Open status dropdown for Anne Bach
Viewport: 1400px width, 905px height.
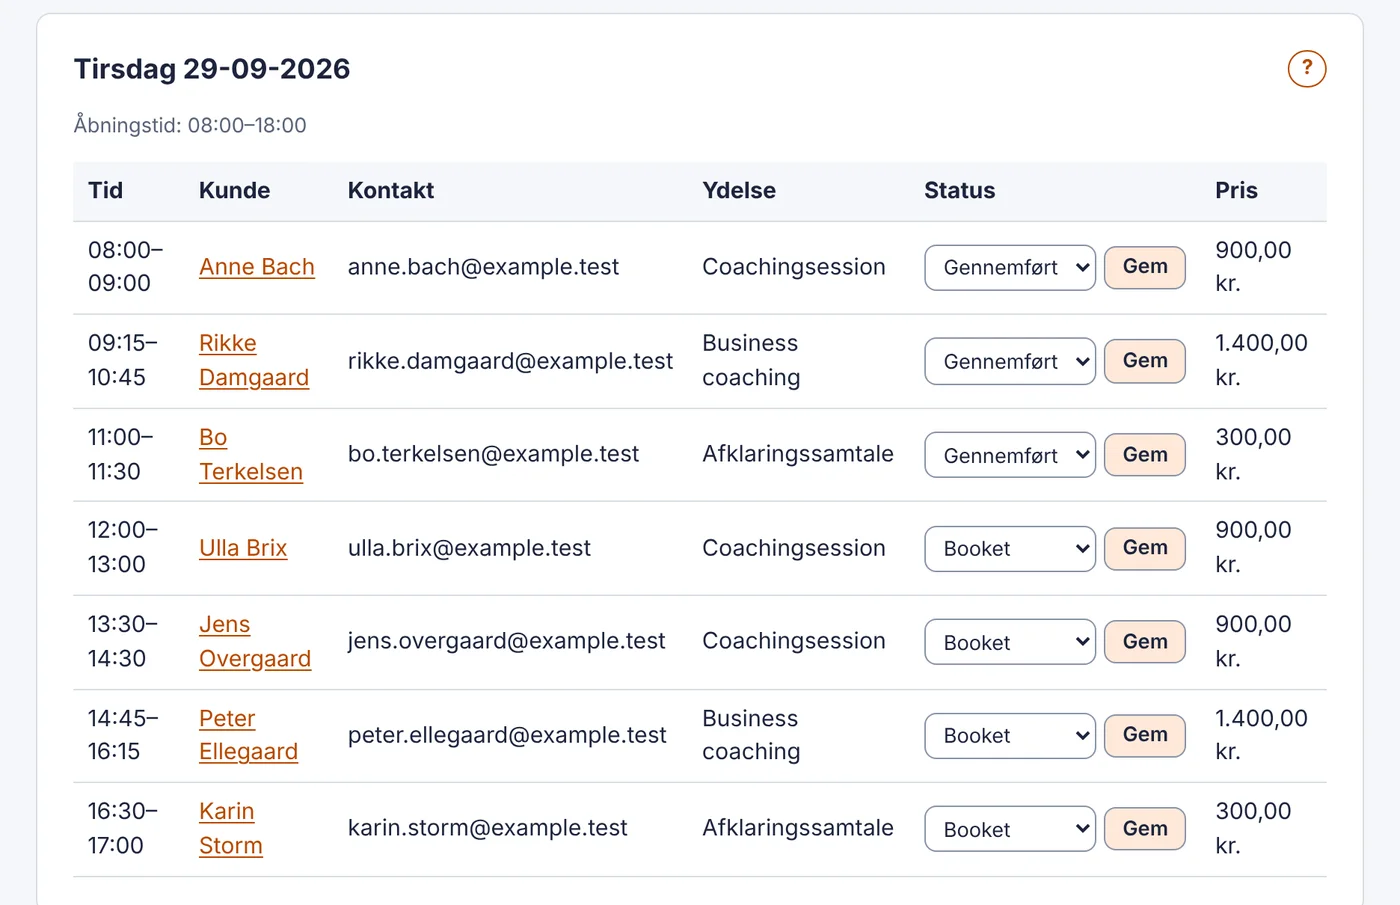[1010, 268]
